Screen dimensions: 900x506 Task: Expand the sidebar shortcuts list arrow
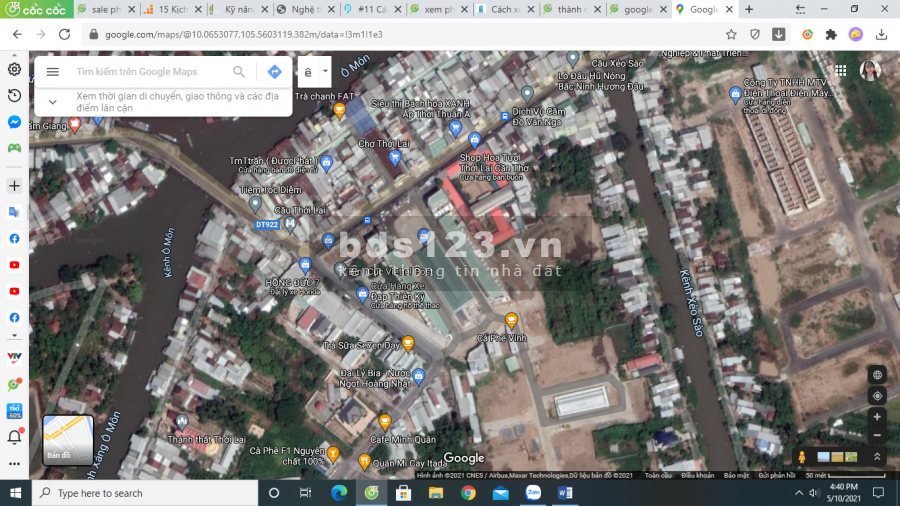tap(14, 336)
